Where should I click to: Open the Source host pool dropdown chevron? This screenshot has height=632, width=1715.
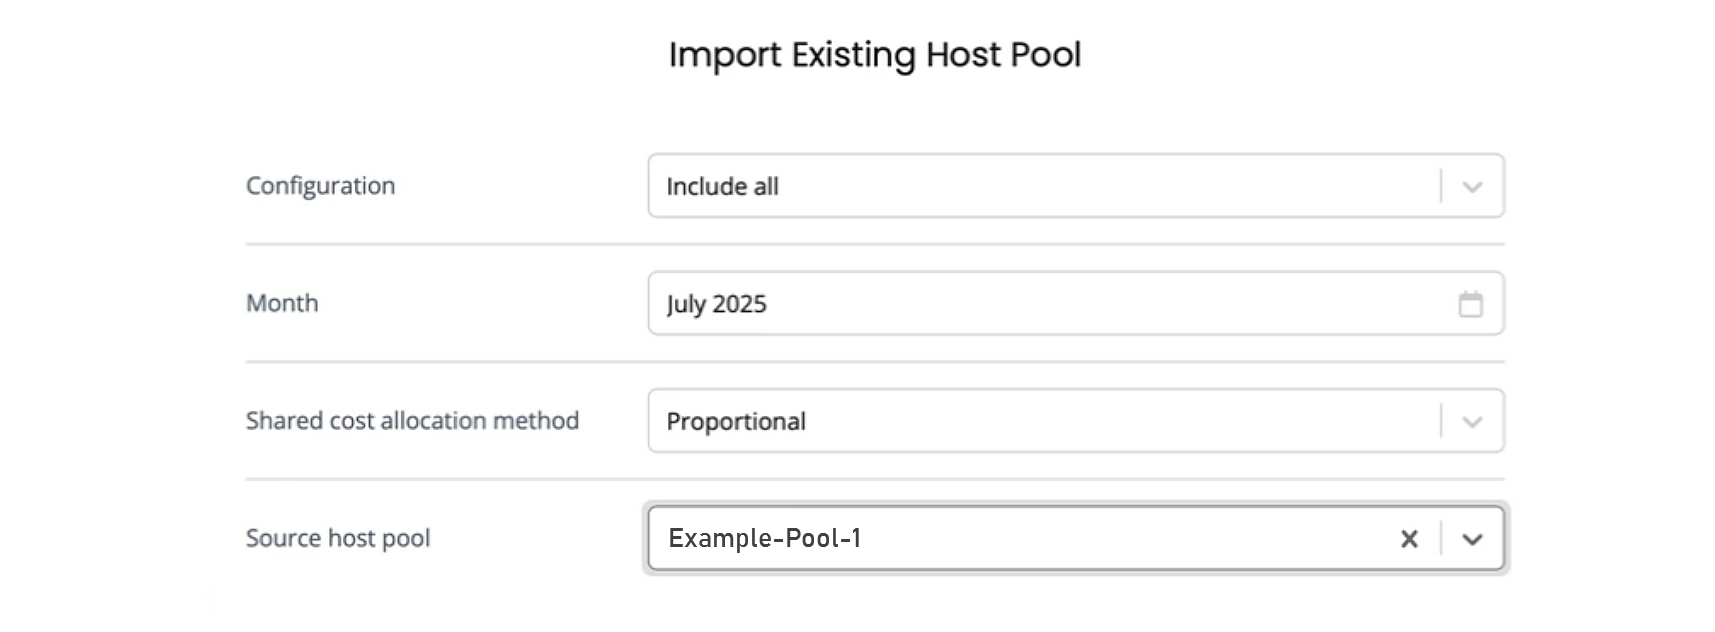pos(1472,539)
